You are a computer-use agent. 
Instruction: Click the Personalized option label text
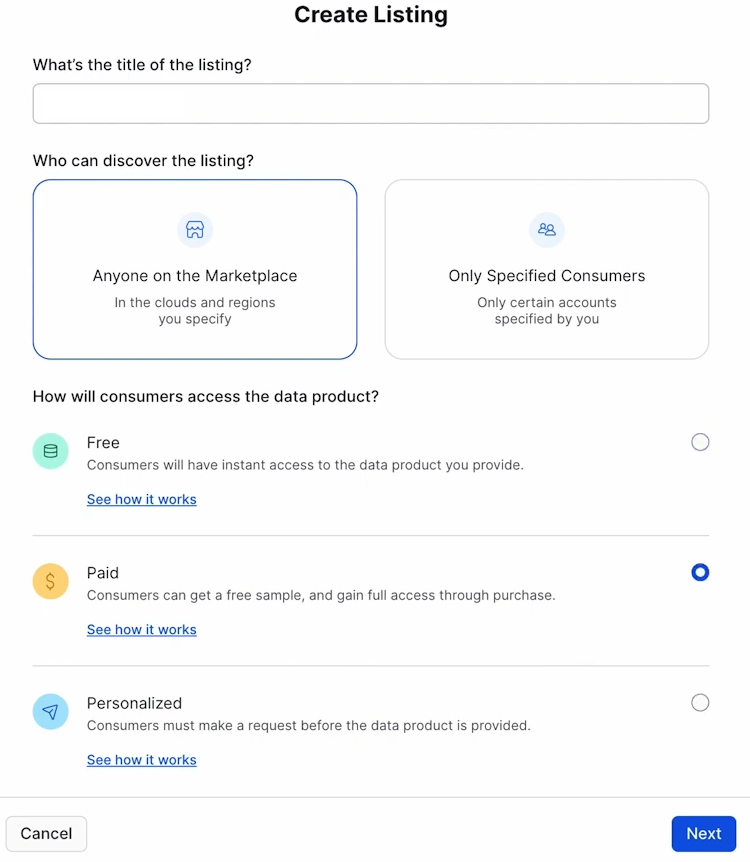[x=134, y=703]
